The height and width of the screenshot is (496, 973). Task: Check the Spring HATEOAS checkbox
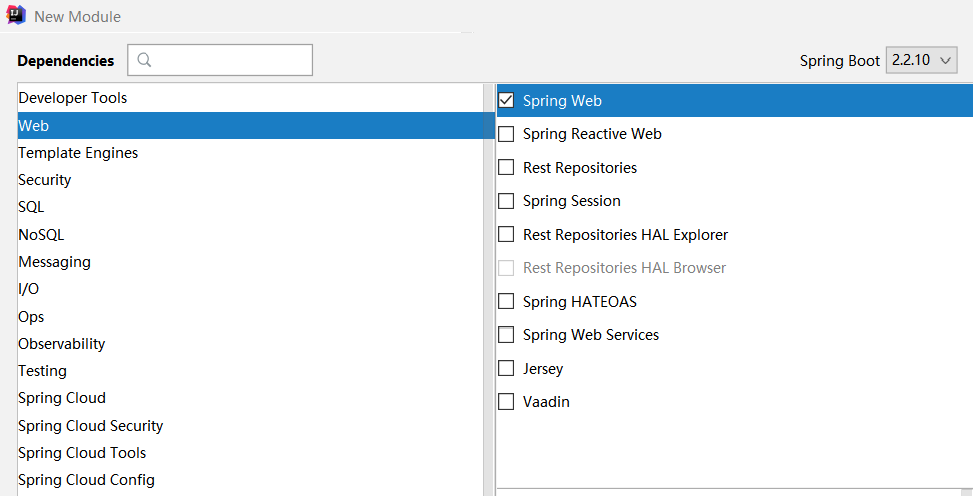[x=506, y=301]
